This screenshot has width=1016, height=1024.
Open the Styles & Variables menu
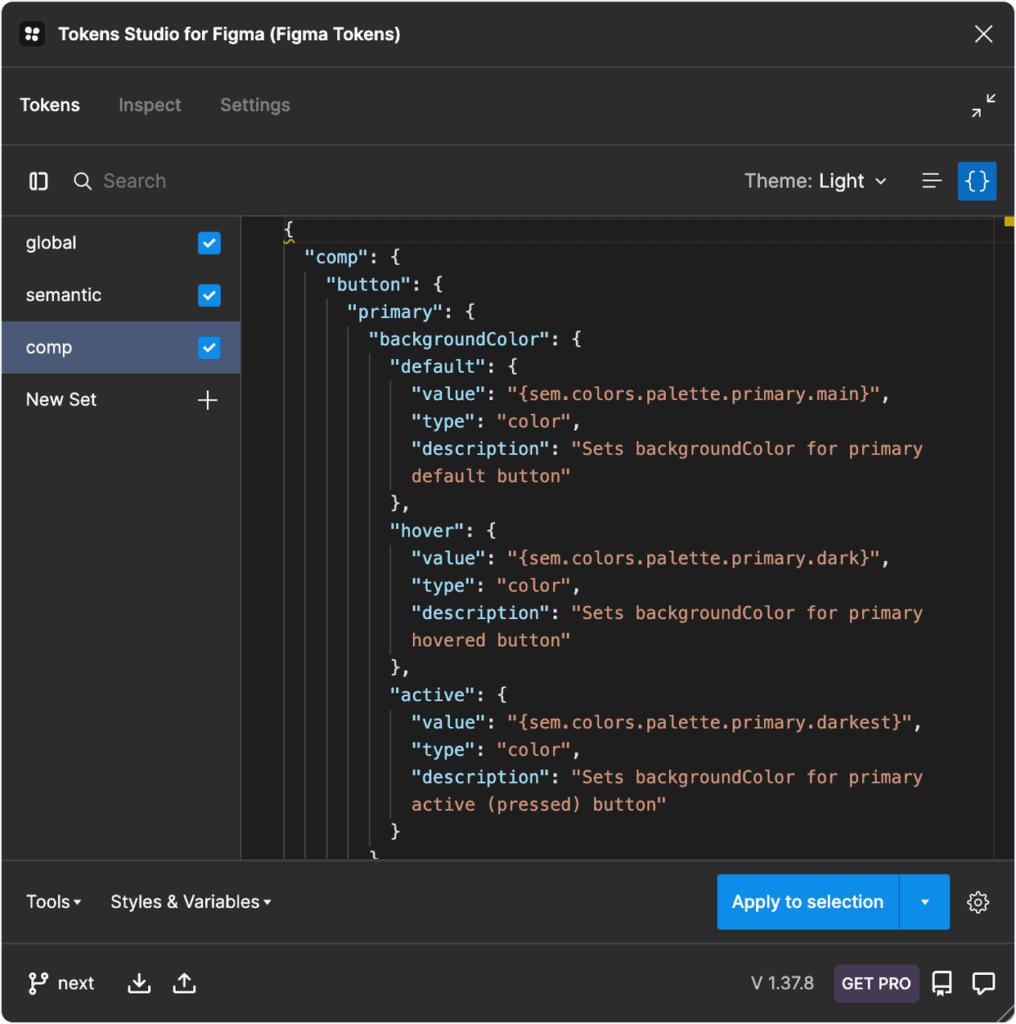coord(191,902)
